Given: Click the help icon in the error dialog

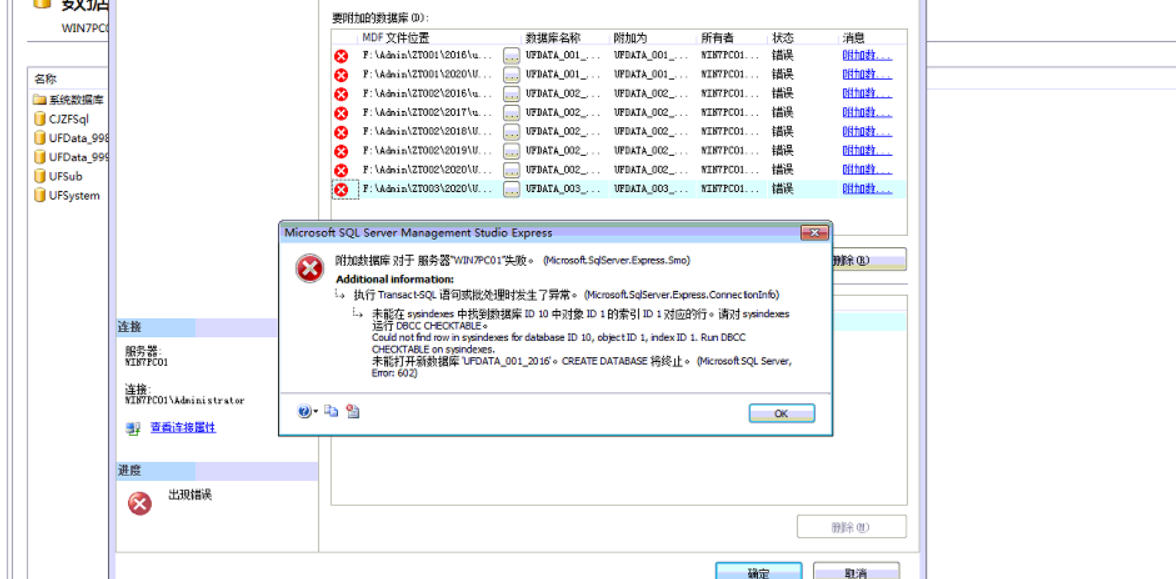Looking at the screenshot, I should (x=304, y=411).
